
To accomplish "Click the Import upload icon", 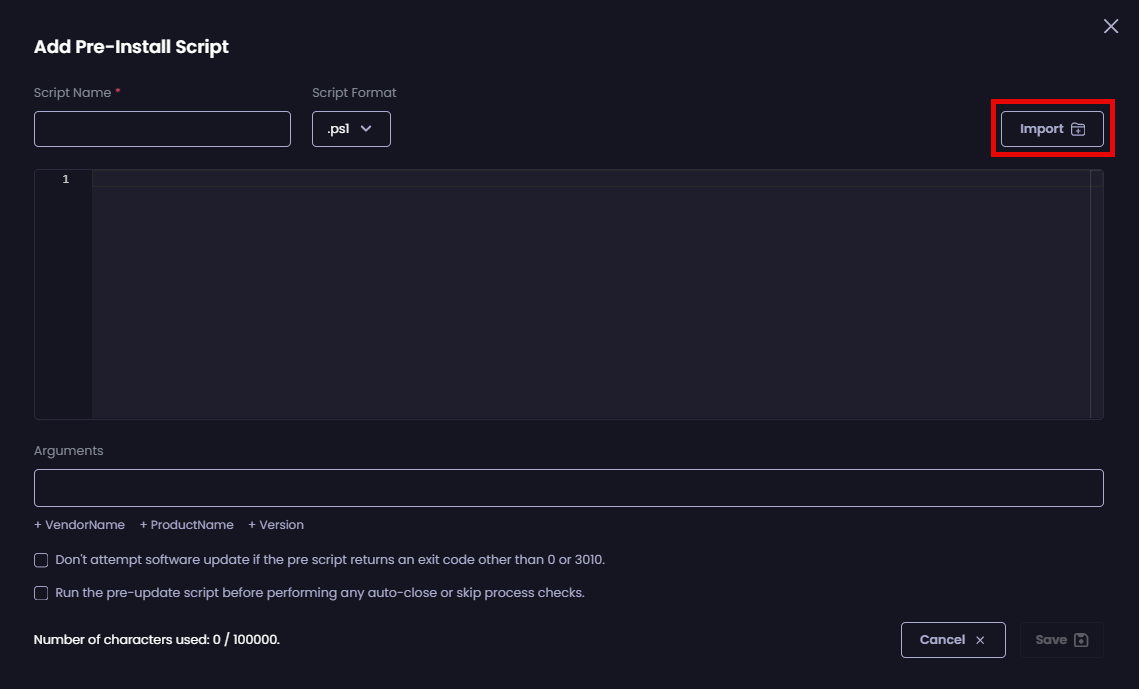I will 1078,128.
